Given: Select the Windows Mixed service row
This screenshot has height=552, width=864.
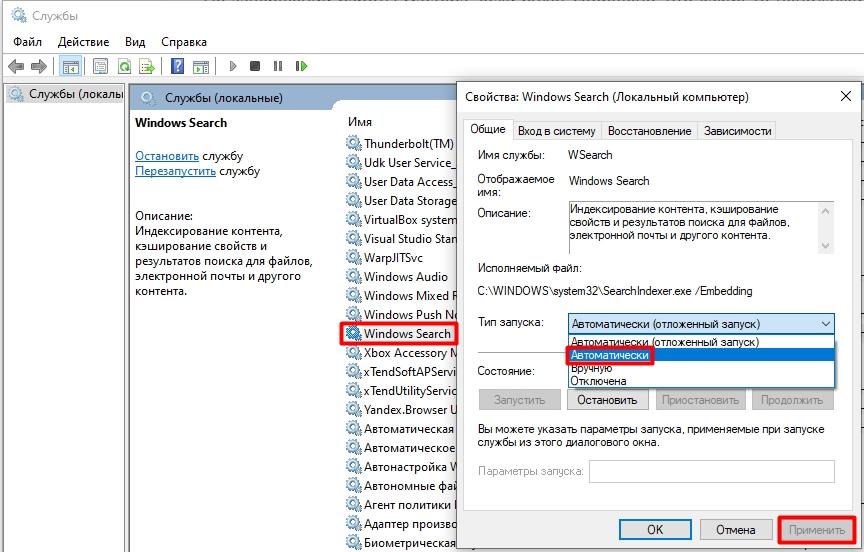Looking at the screenshot, I should tap(402, 295).
